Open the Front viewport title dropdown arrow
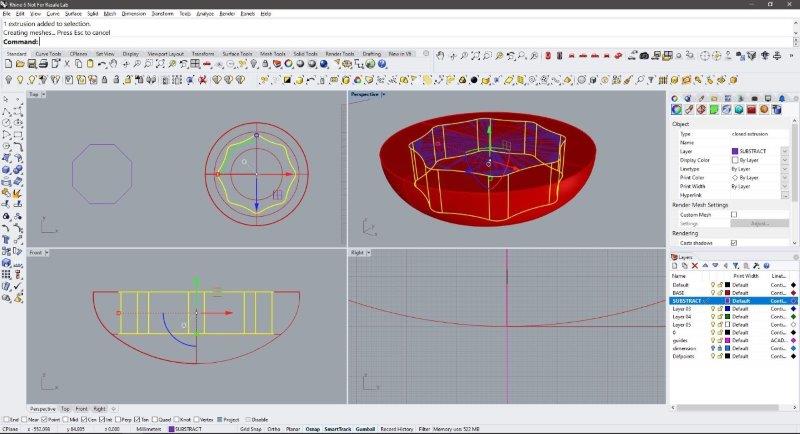This screenshot has height=434, width=800. click(47, 252)
